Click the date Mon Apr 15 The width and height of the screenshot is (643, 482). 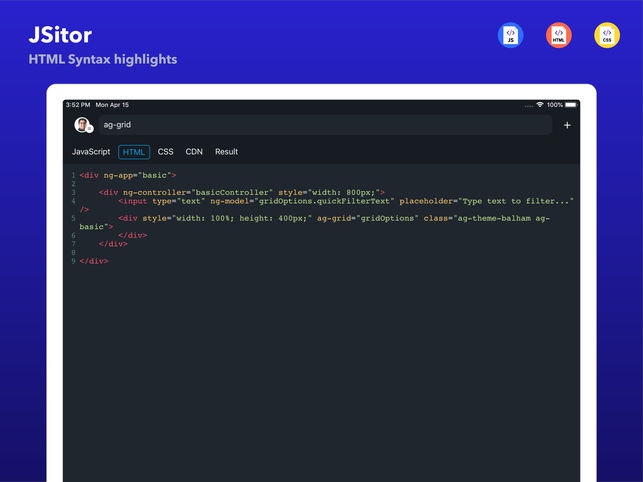pyautogui.click(x=112, y=105)
